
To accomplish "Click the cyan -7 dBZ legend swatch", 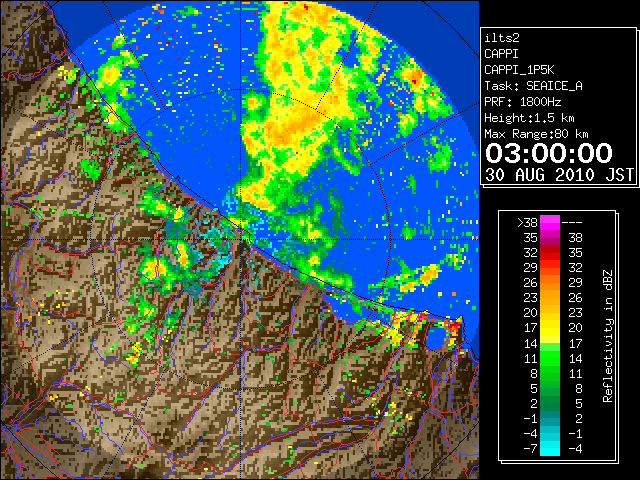I will click(x=550, y=449).
